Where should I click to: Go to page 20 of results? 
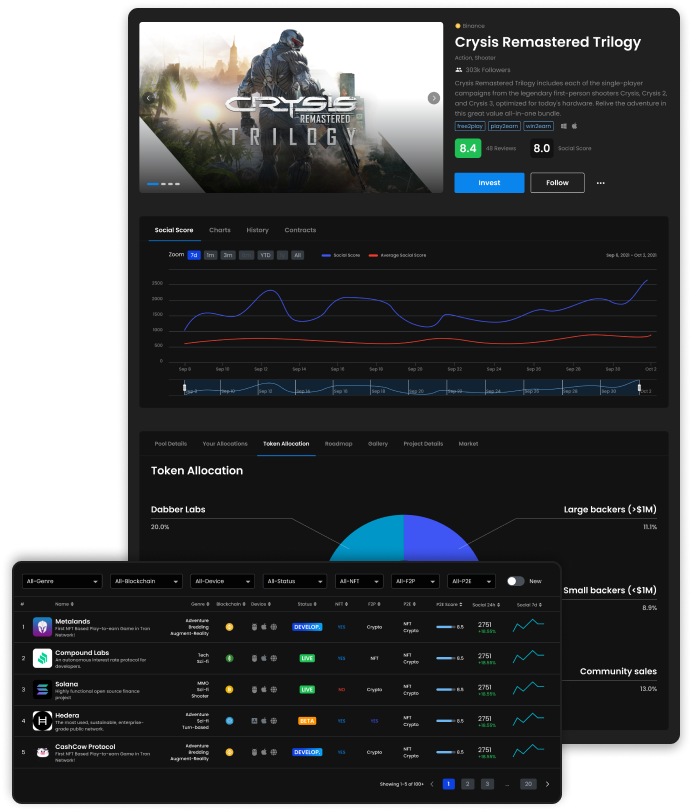[x=528, y=784]
